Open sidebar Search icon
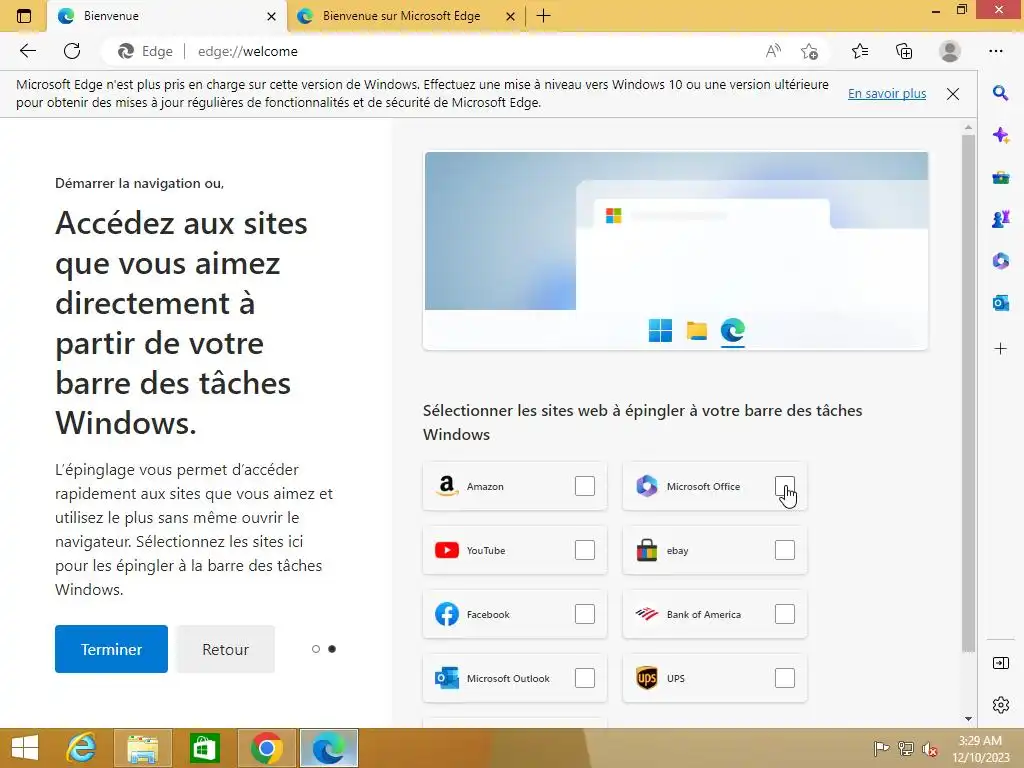Image resolution: width=1024 pixels, height=768 pixels. pos(1000,93)
